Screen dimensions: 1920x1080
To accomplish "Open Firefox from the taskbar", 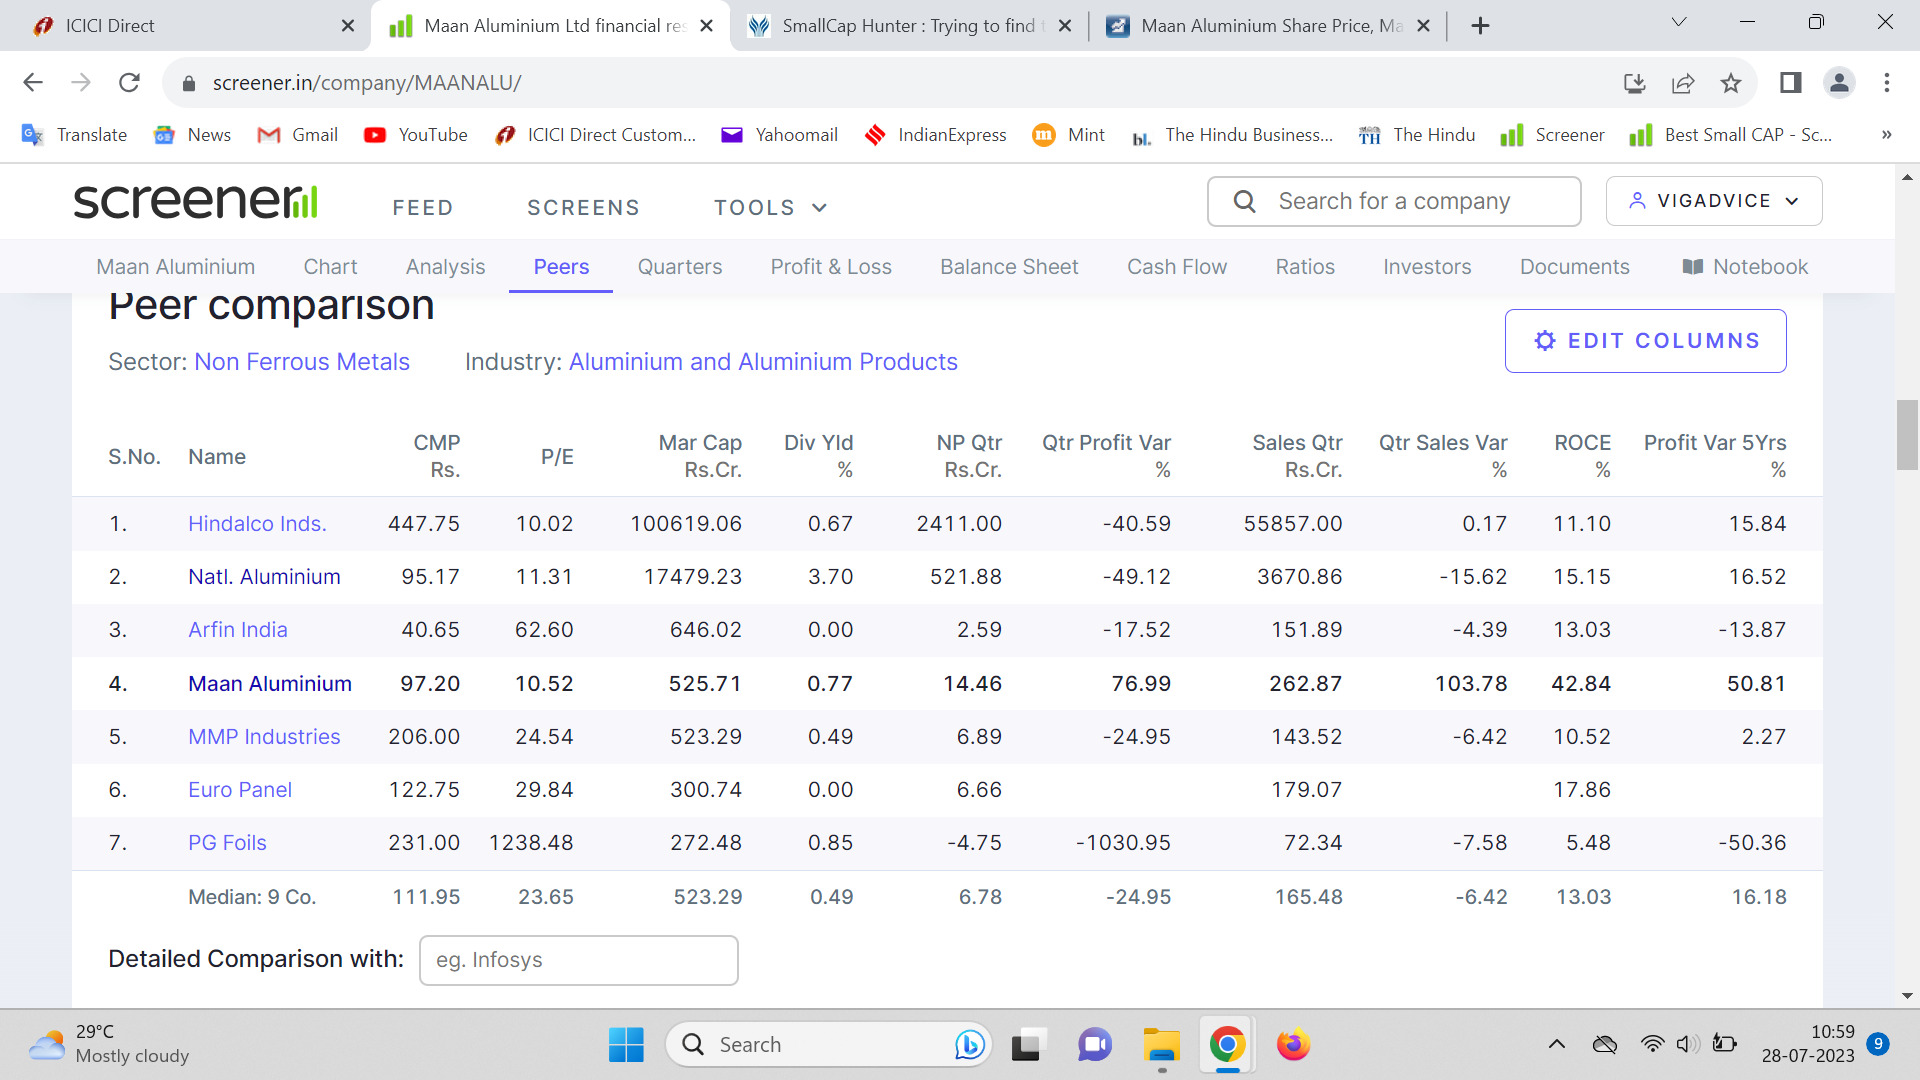I will (1293, 1045).
